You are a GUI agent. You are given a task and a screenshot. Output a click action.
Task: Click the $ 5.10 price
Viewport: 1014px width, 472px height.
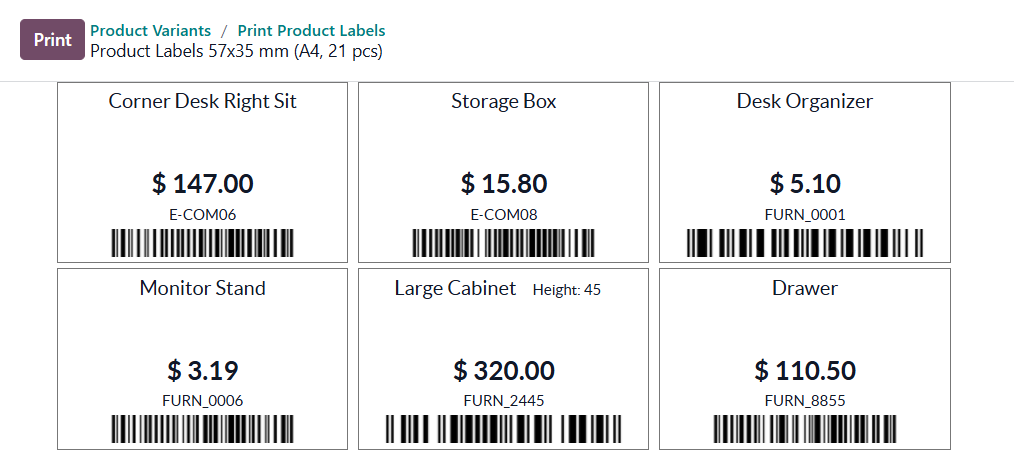click(805, 184)
